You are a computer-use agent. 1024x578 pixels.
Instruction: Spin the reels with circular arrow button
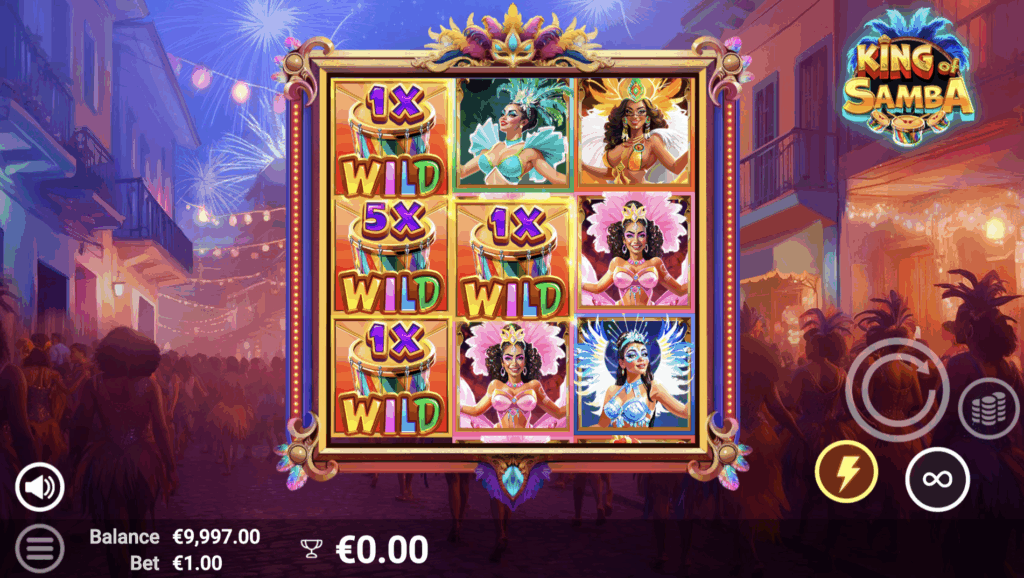[x=897, y=390]
